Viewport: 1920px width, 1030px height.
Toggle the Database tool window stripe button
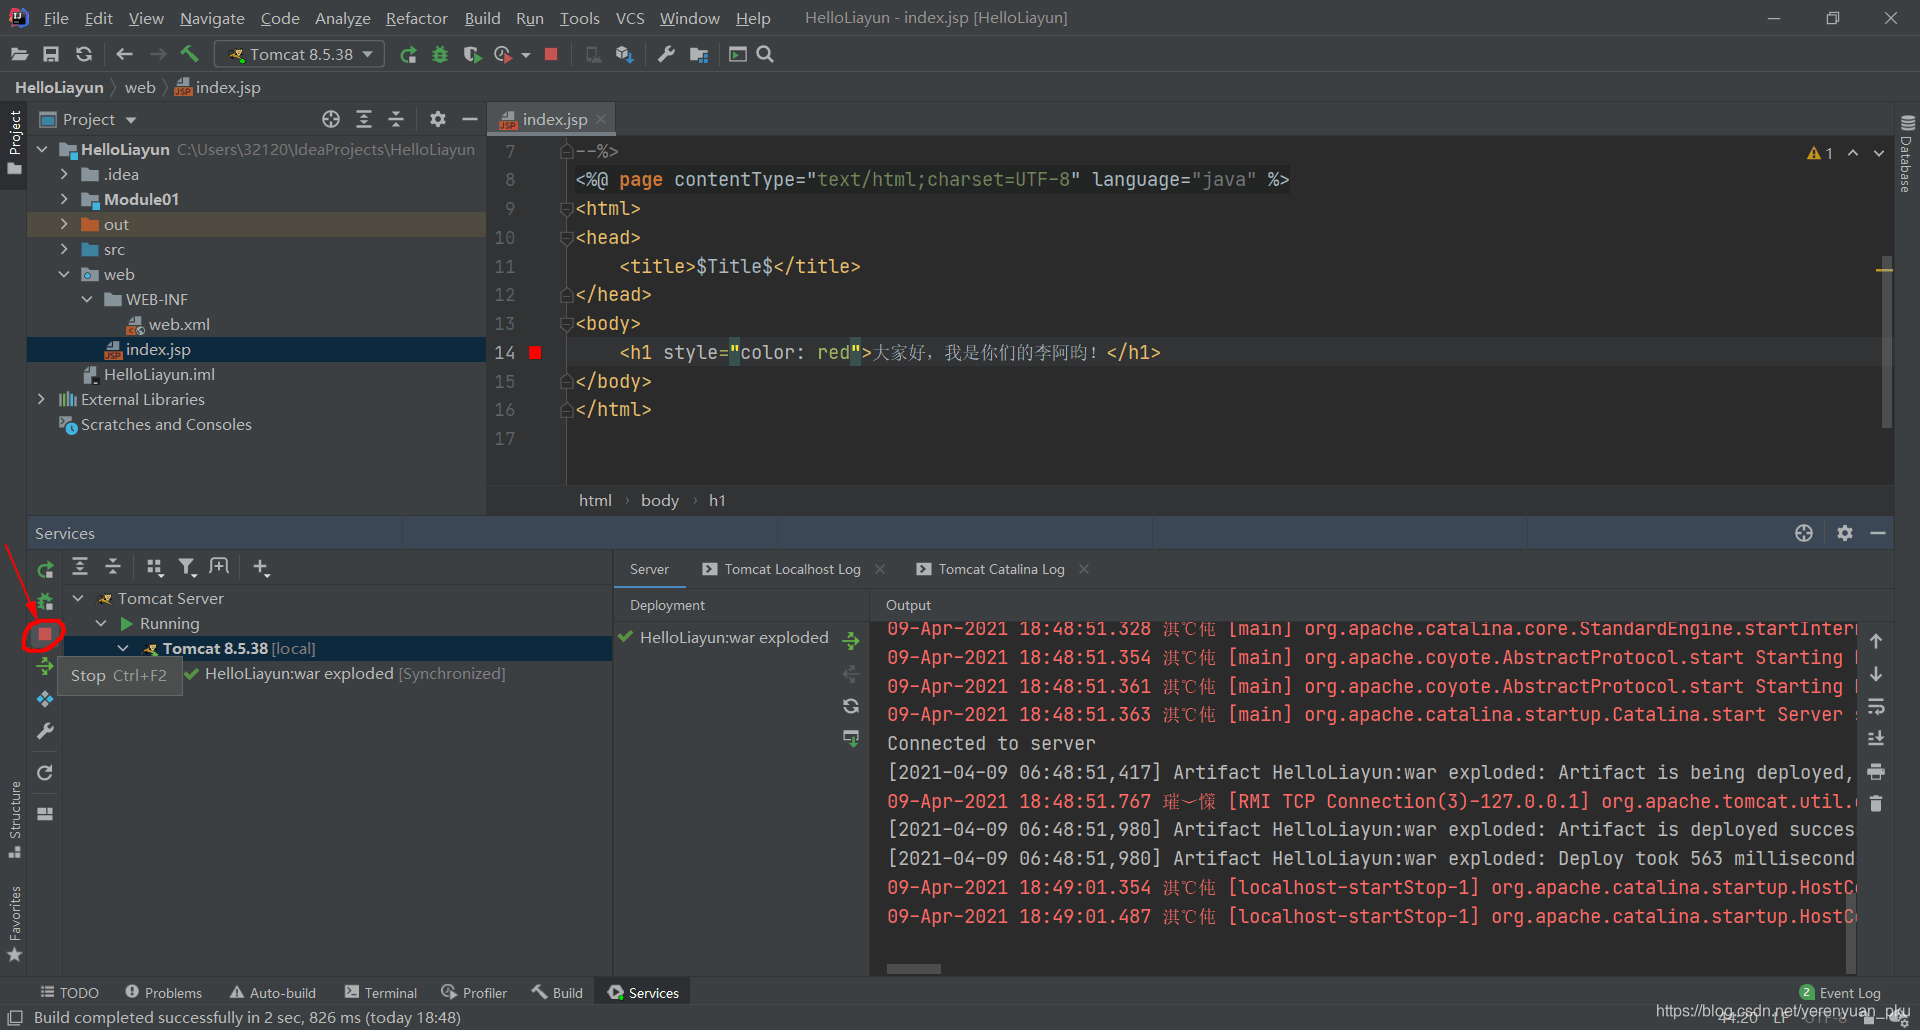tap(1906, 153)
